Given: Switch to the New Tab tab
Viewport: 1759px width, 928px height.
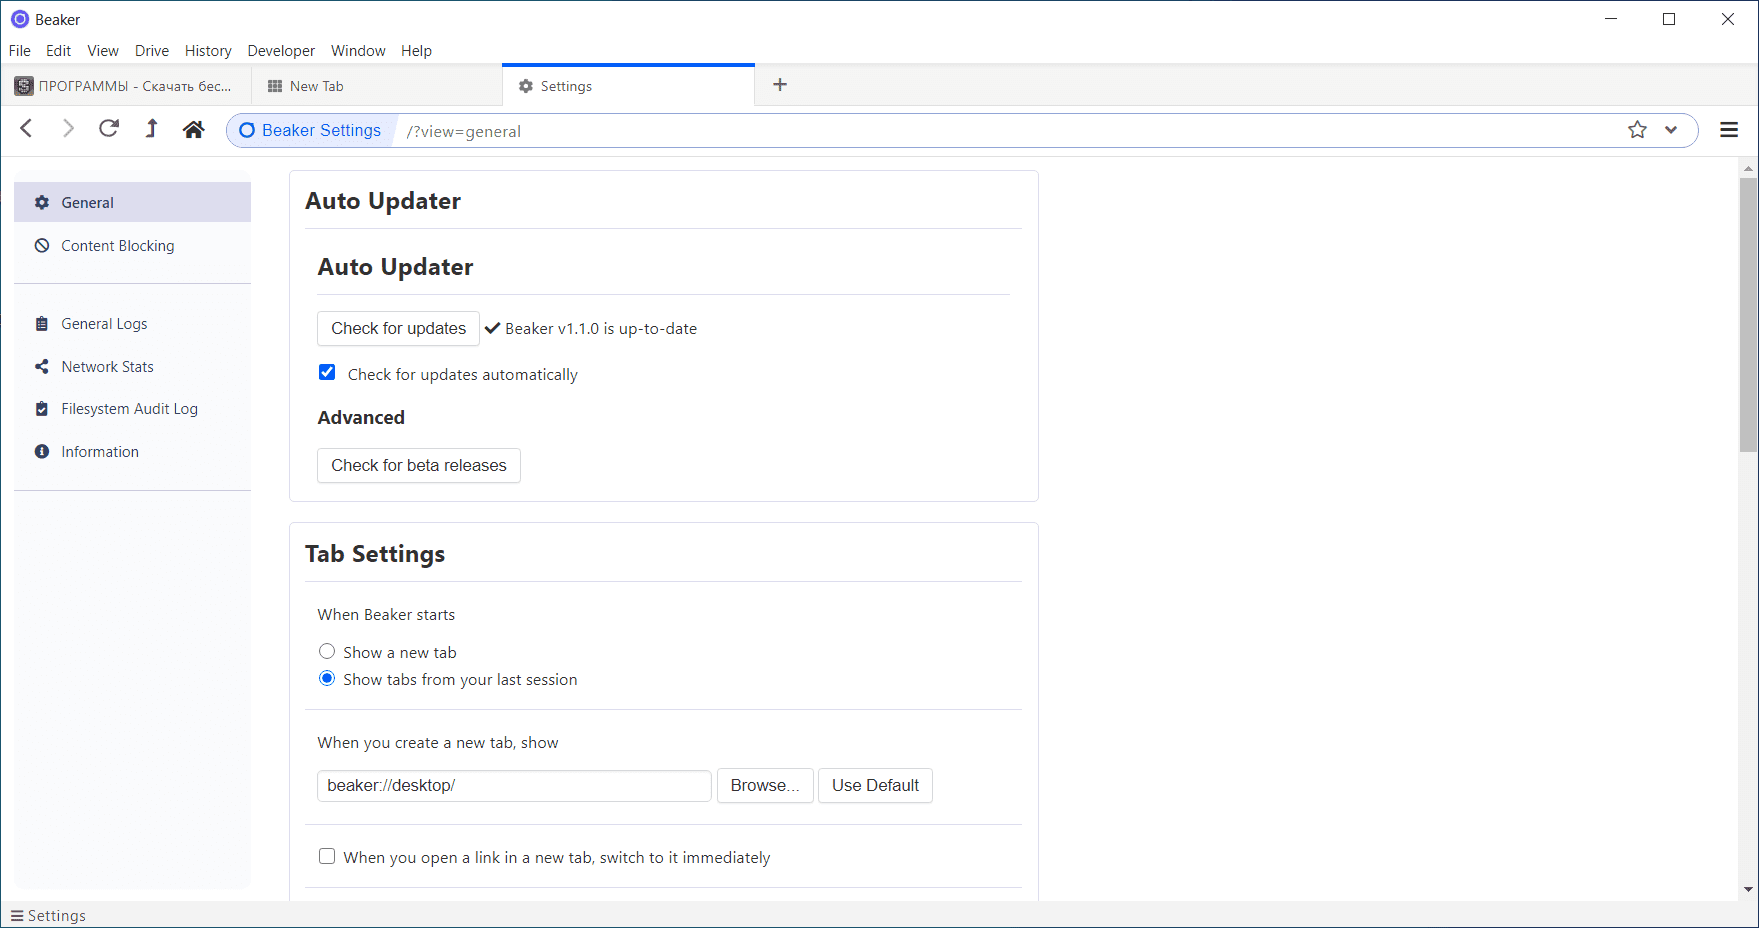Looking at the screenshot, I should 376,86.
